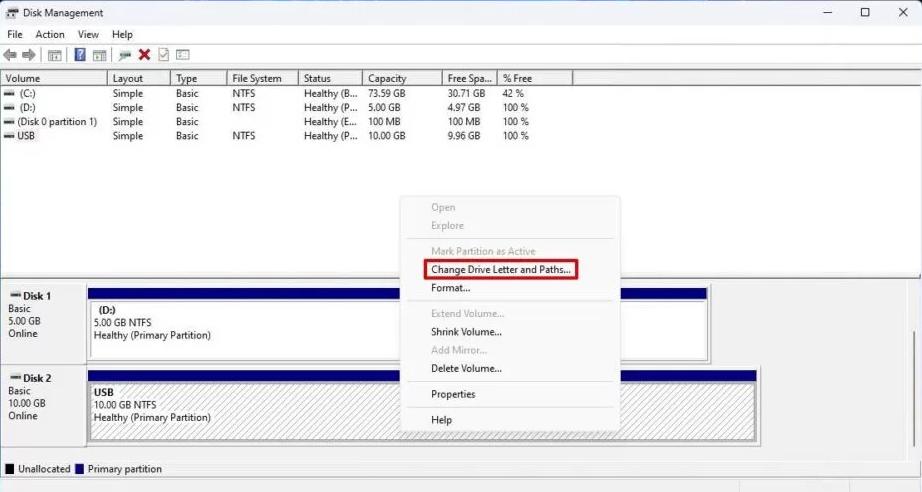Click the Forward arrow in the toolbar
Viewport: 922px width, 492px height.
pyautogui.click(x=29, y=55)
